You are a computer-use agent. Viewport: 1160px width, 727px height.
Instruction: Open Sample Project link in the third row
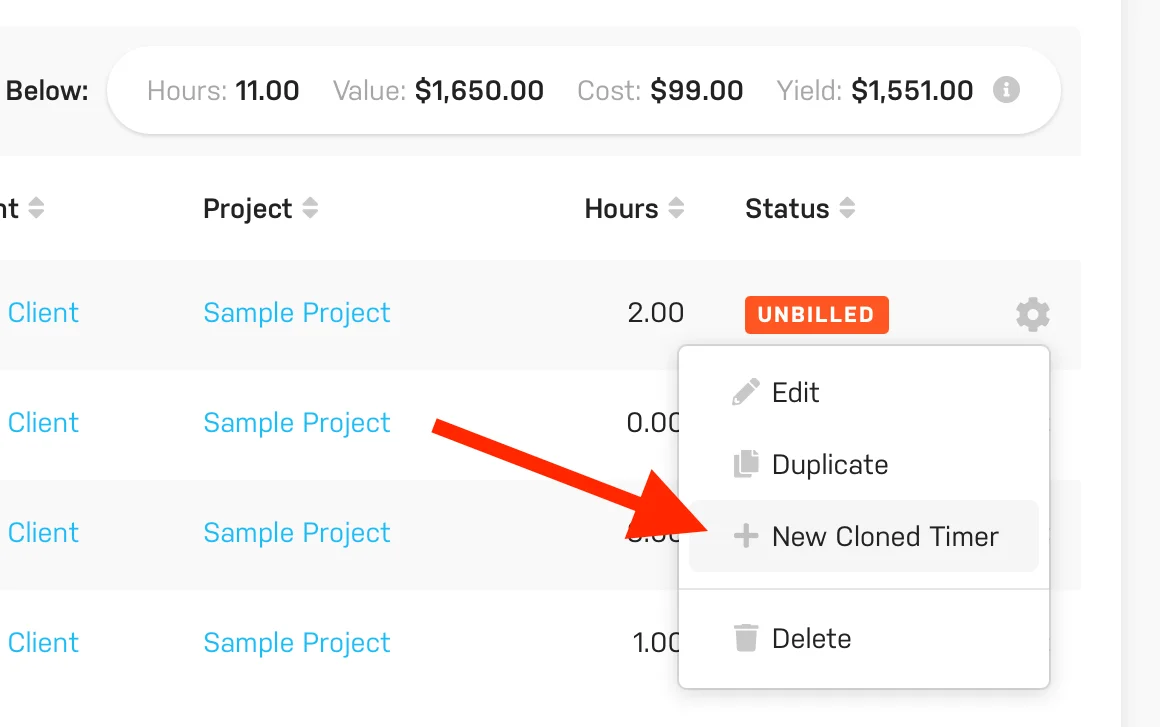point(297,533)
